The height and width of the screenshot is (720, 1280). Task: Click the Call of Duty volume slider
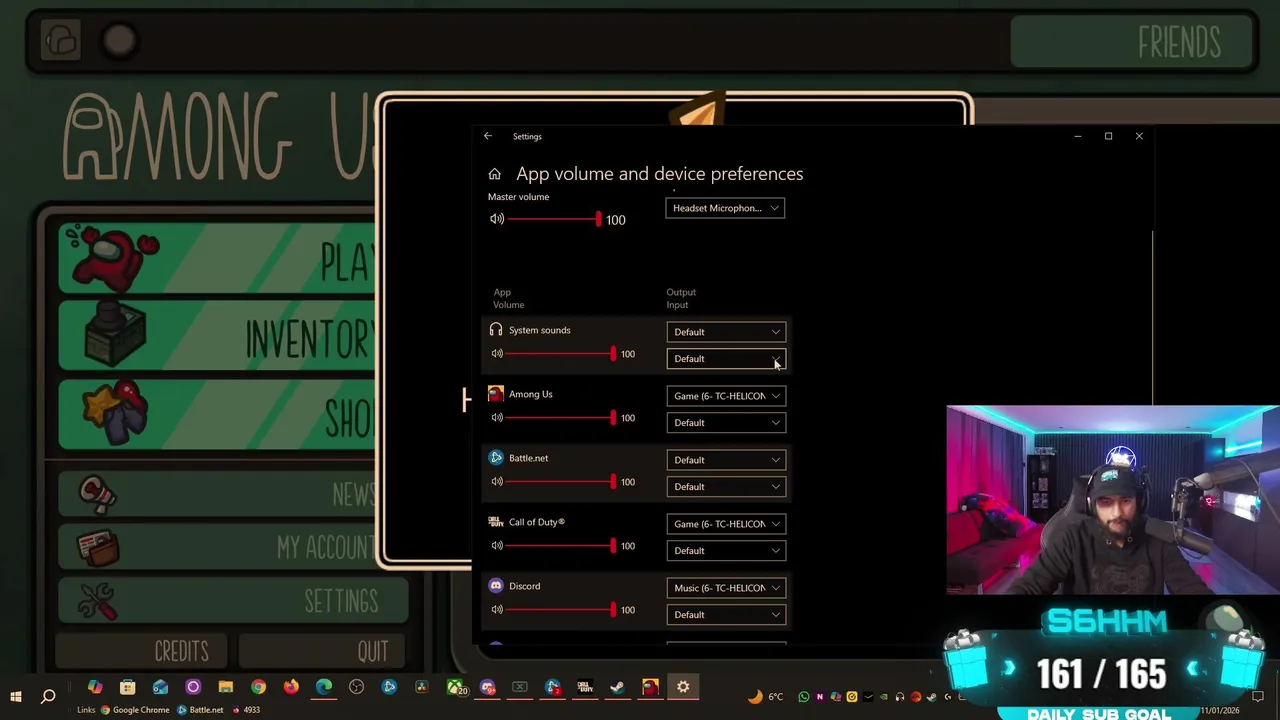561,546
